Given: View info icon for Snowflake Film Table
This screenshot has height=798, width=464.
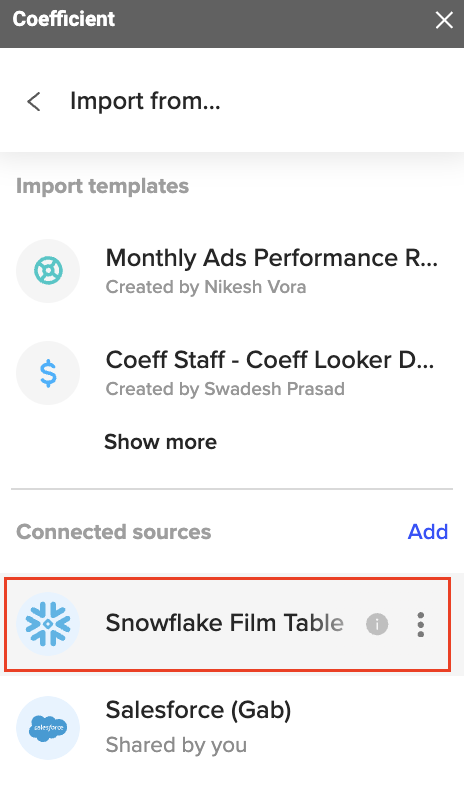Looking at the screenshot, I should 377,624.
